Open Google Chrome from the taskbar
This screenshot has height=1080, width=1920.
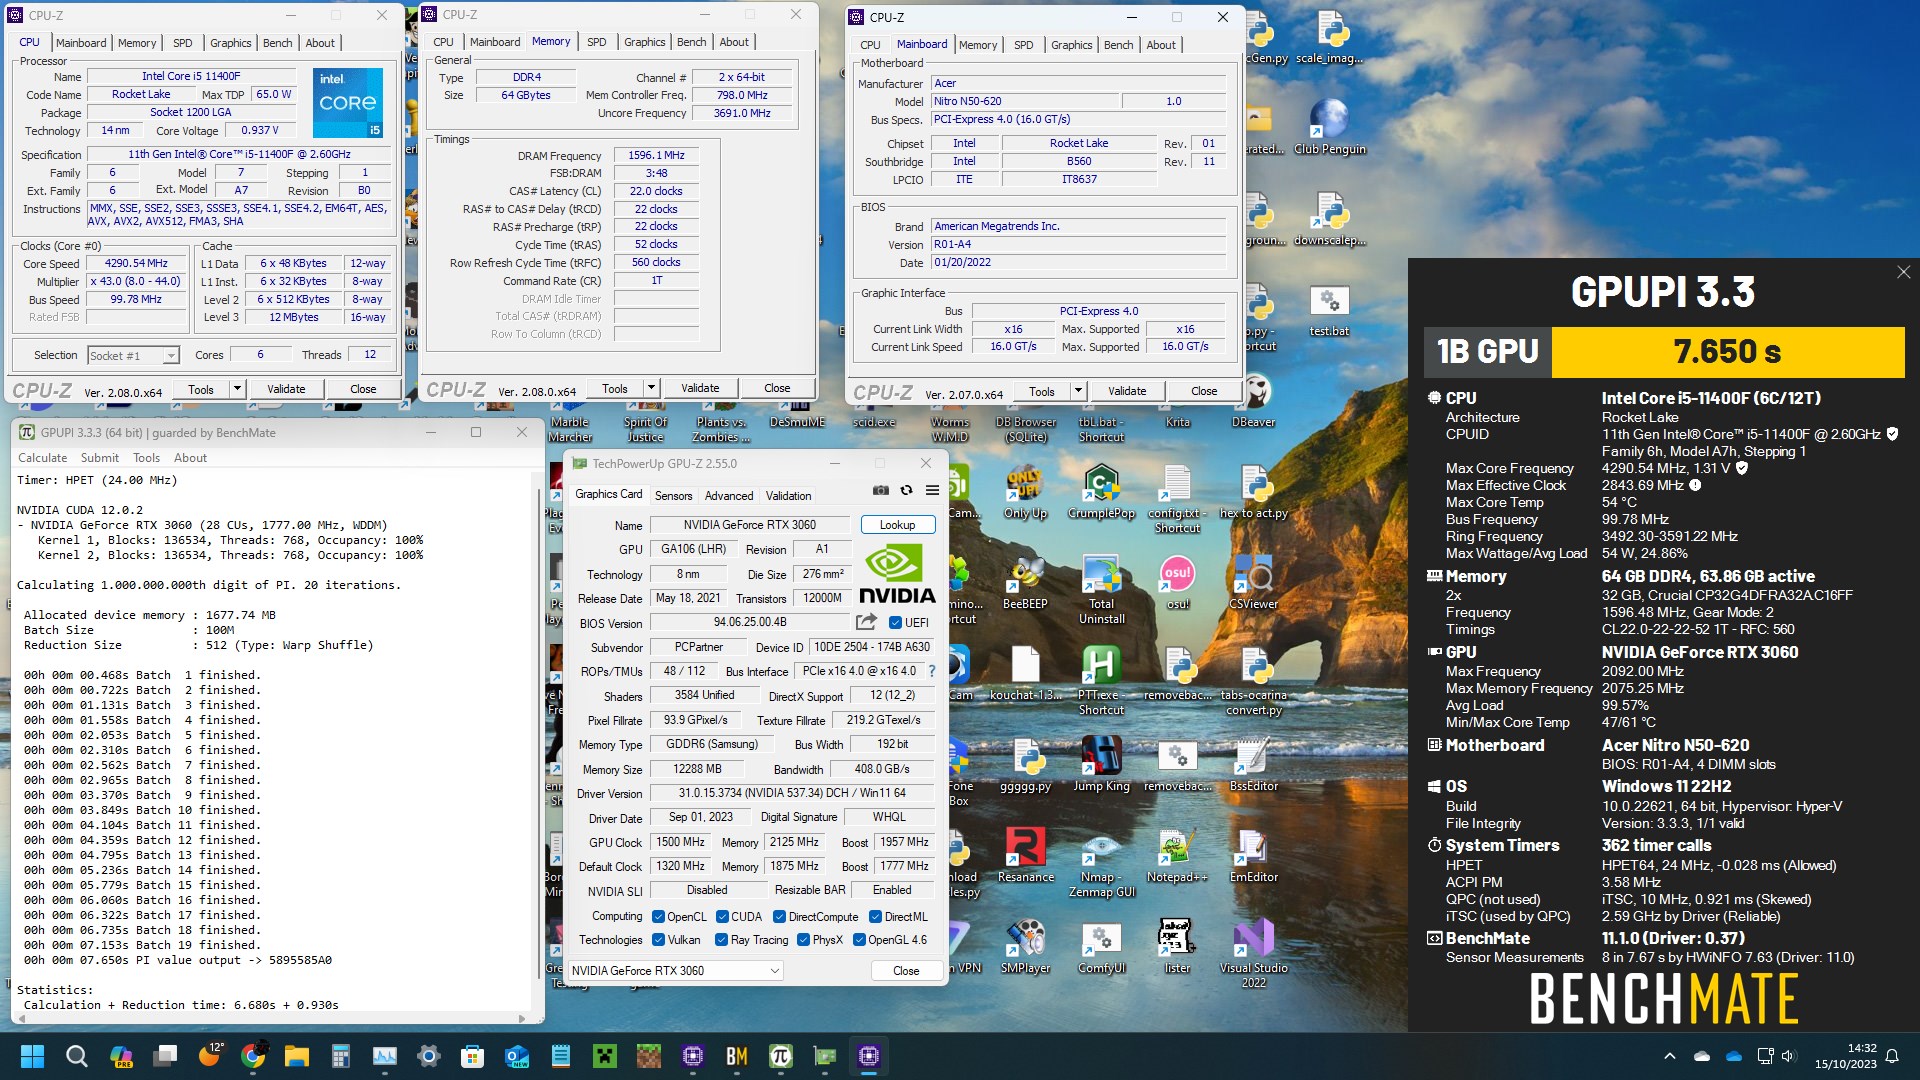[x=253, y=1056]
